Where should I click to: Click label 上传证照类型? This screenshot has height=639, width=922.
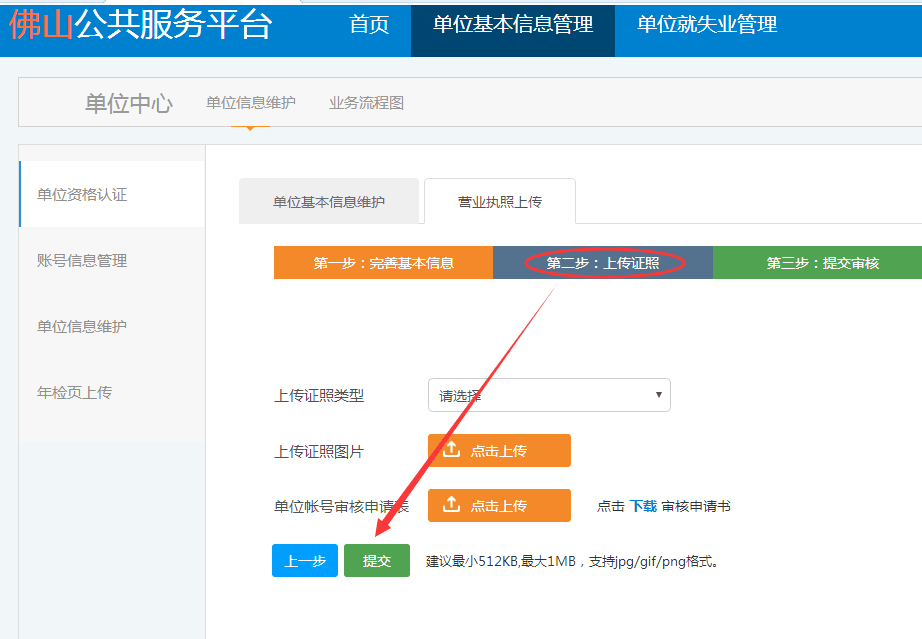319,396
